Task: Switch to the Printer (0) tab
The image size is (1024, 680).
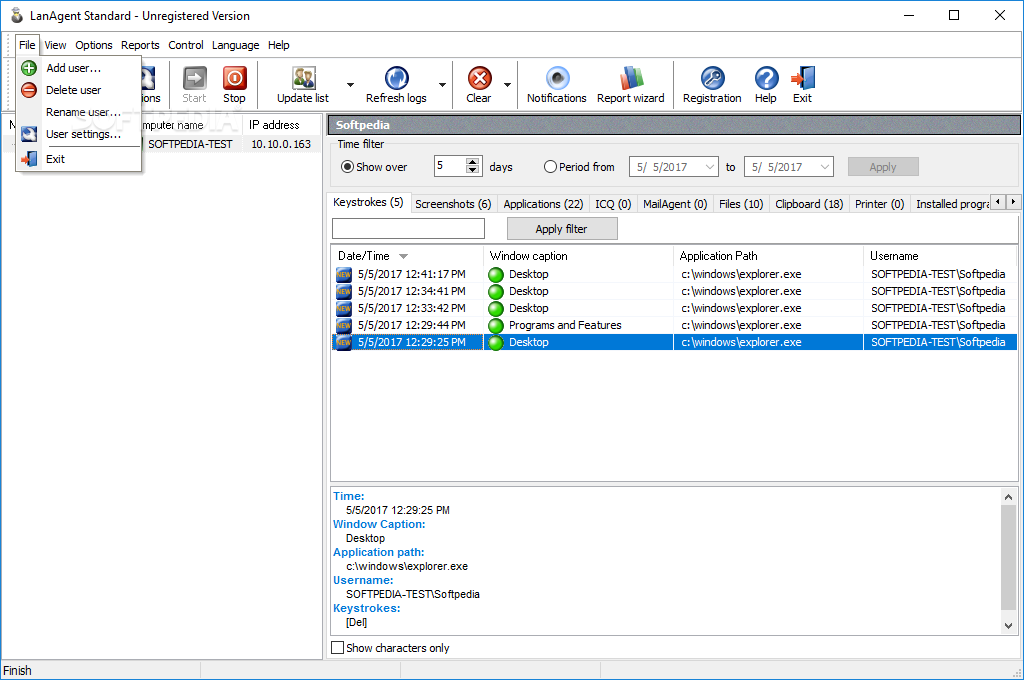Action: [879, 204]
